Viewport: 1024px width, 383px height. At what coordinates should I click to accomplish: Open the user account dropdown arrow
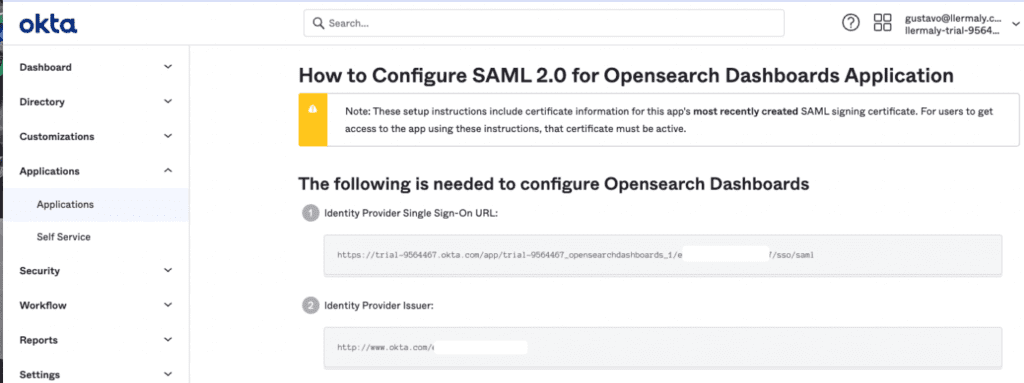coord(1014,24)
